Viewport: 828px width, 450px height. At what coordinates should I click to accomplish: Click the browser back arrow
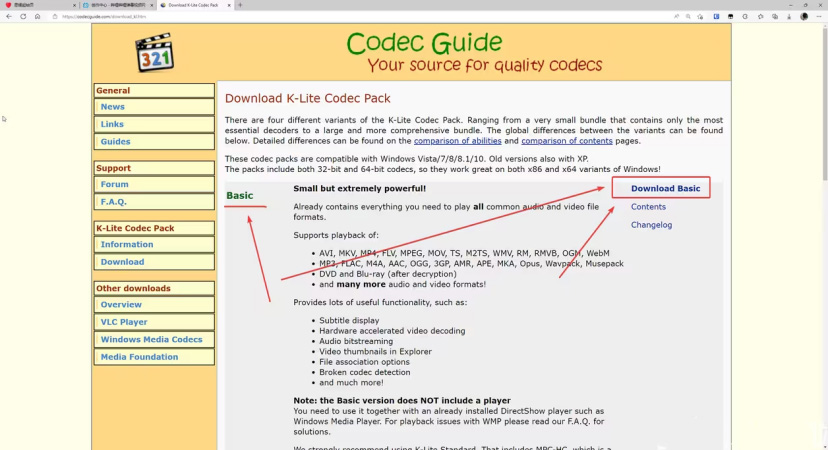click(9, 16)
